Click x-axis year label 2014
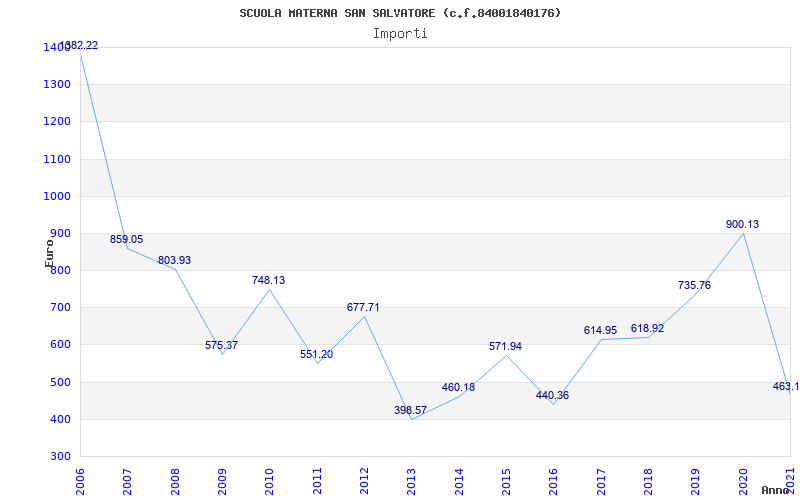 click(x=459, y=480)
